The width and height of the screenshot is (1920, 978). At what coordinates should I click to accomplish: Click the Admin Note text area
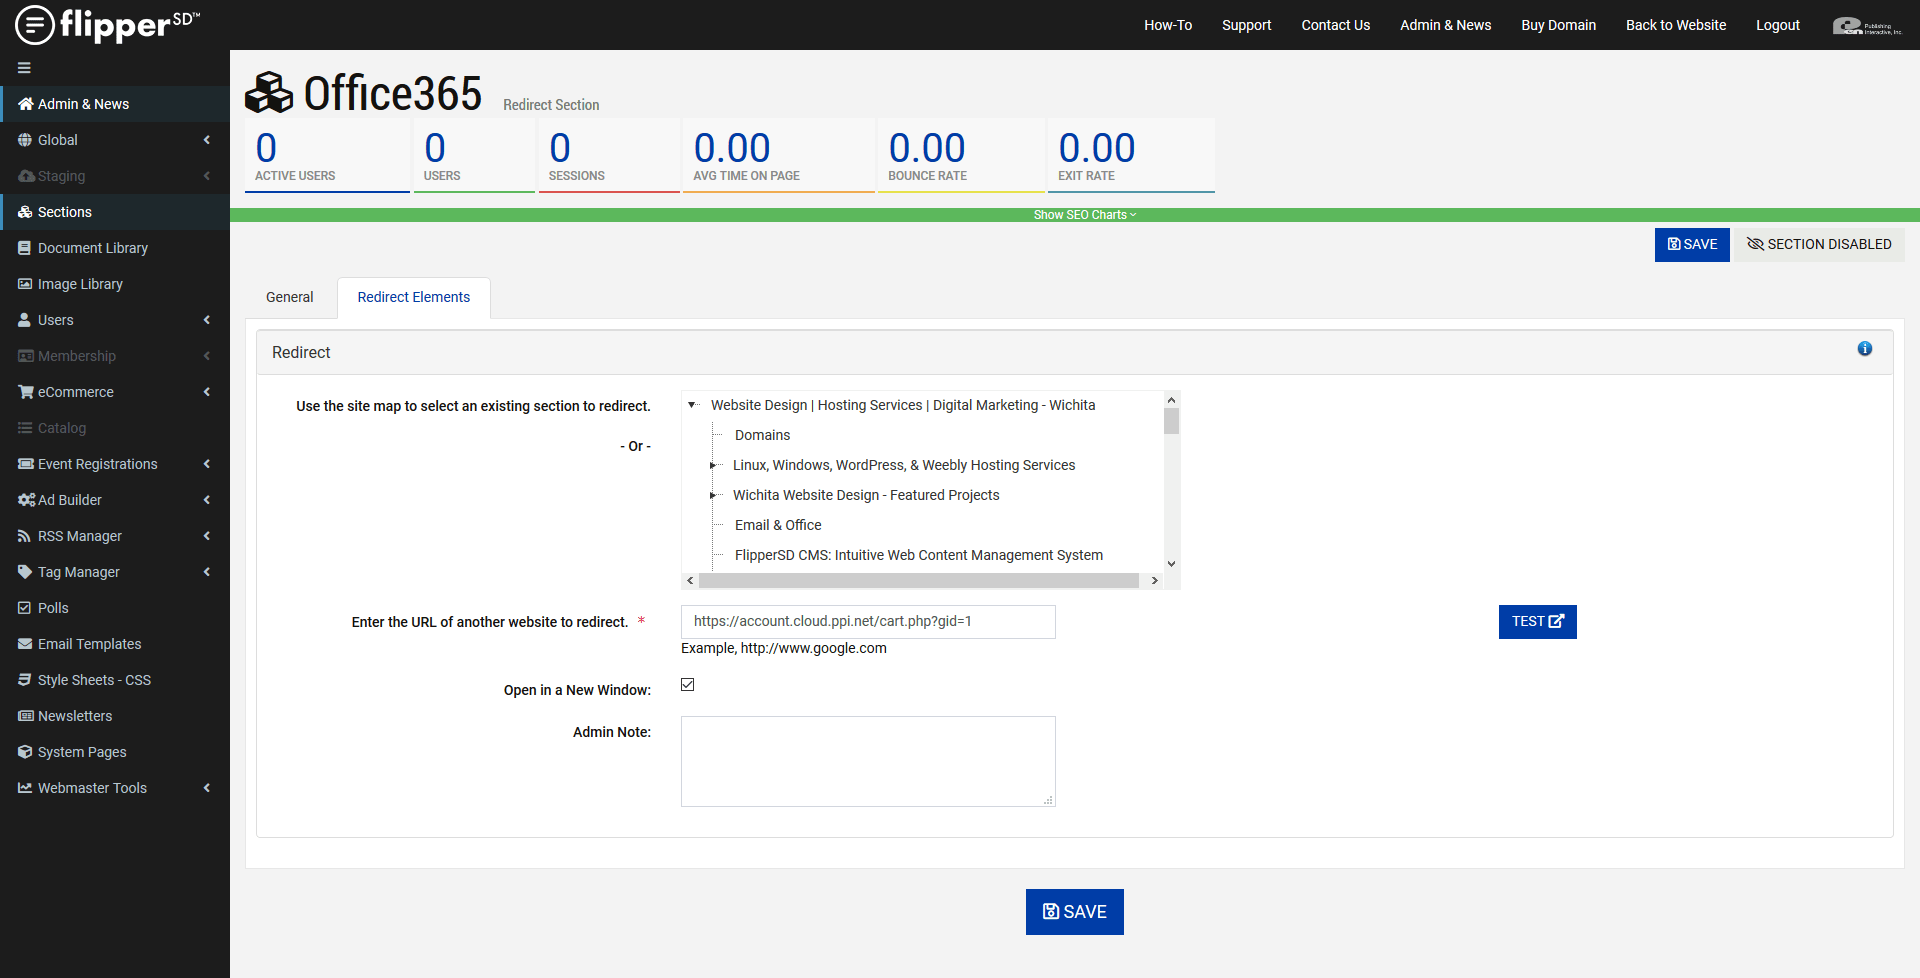pyautogui.click(x=868, y=761)
